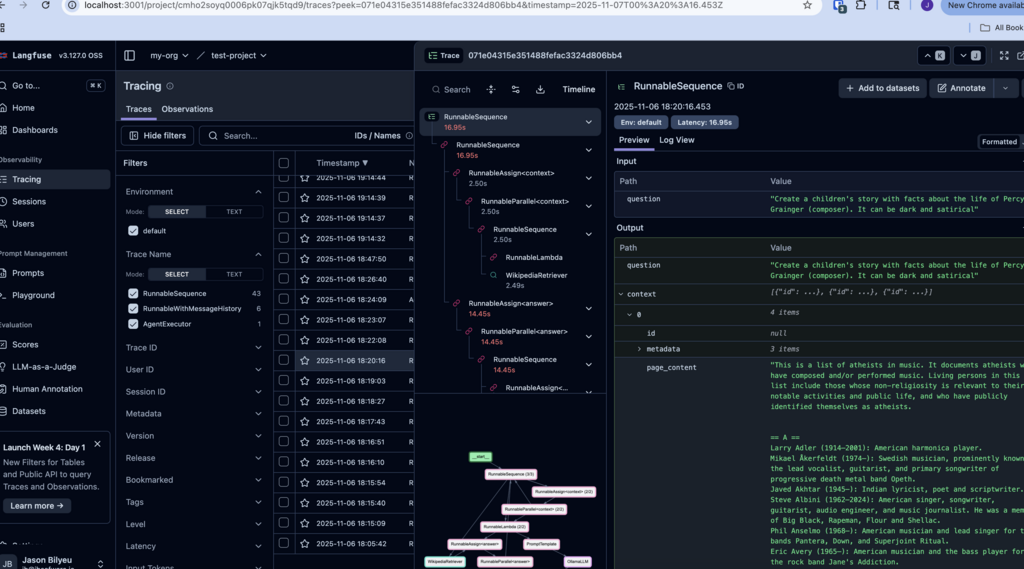Open the my-org organization dropdown
Screen dimensions: 1024x569
[168, 56]
